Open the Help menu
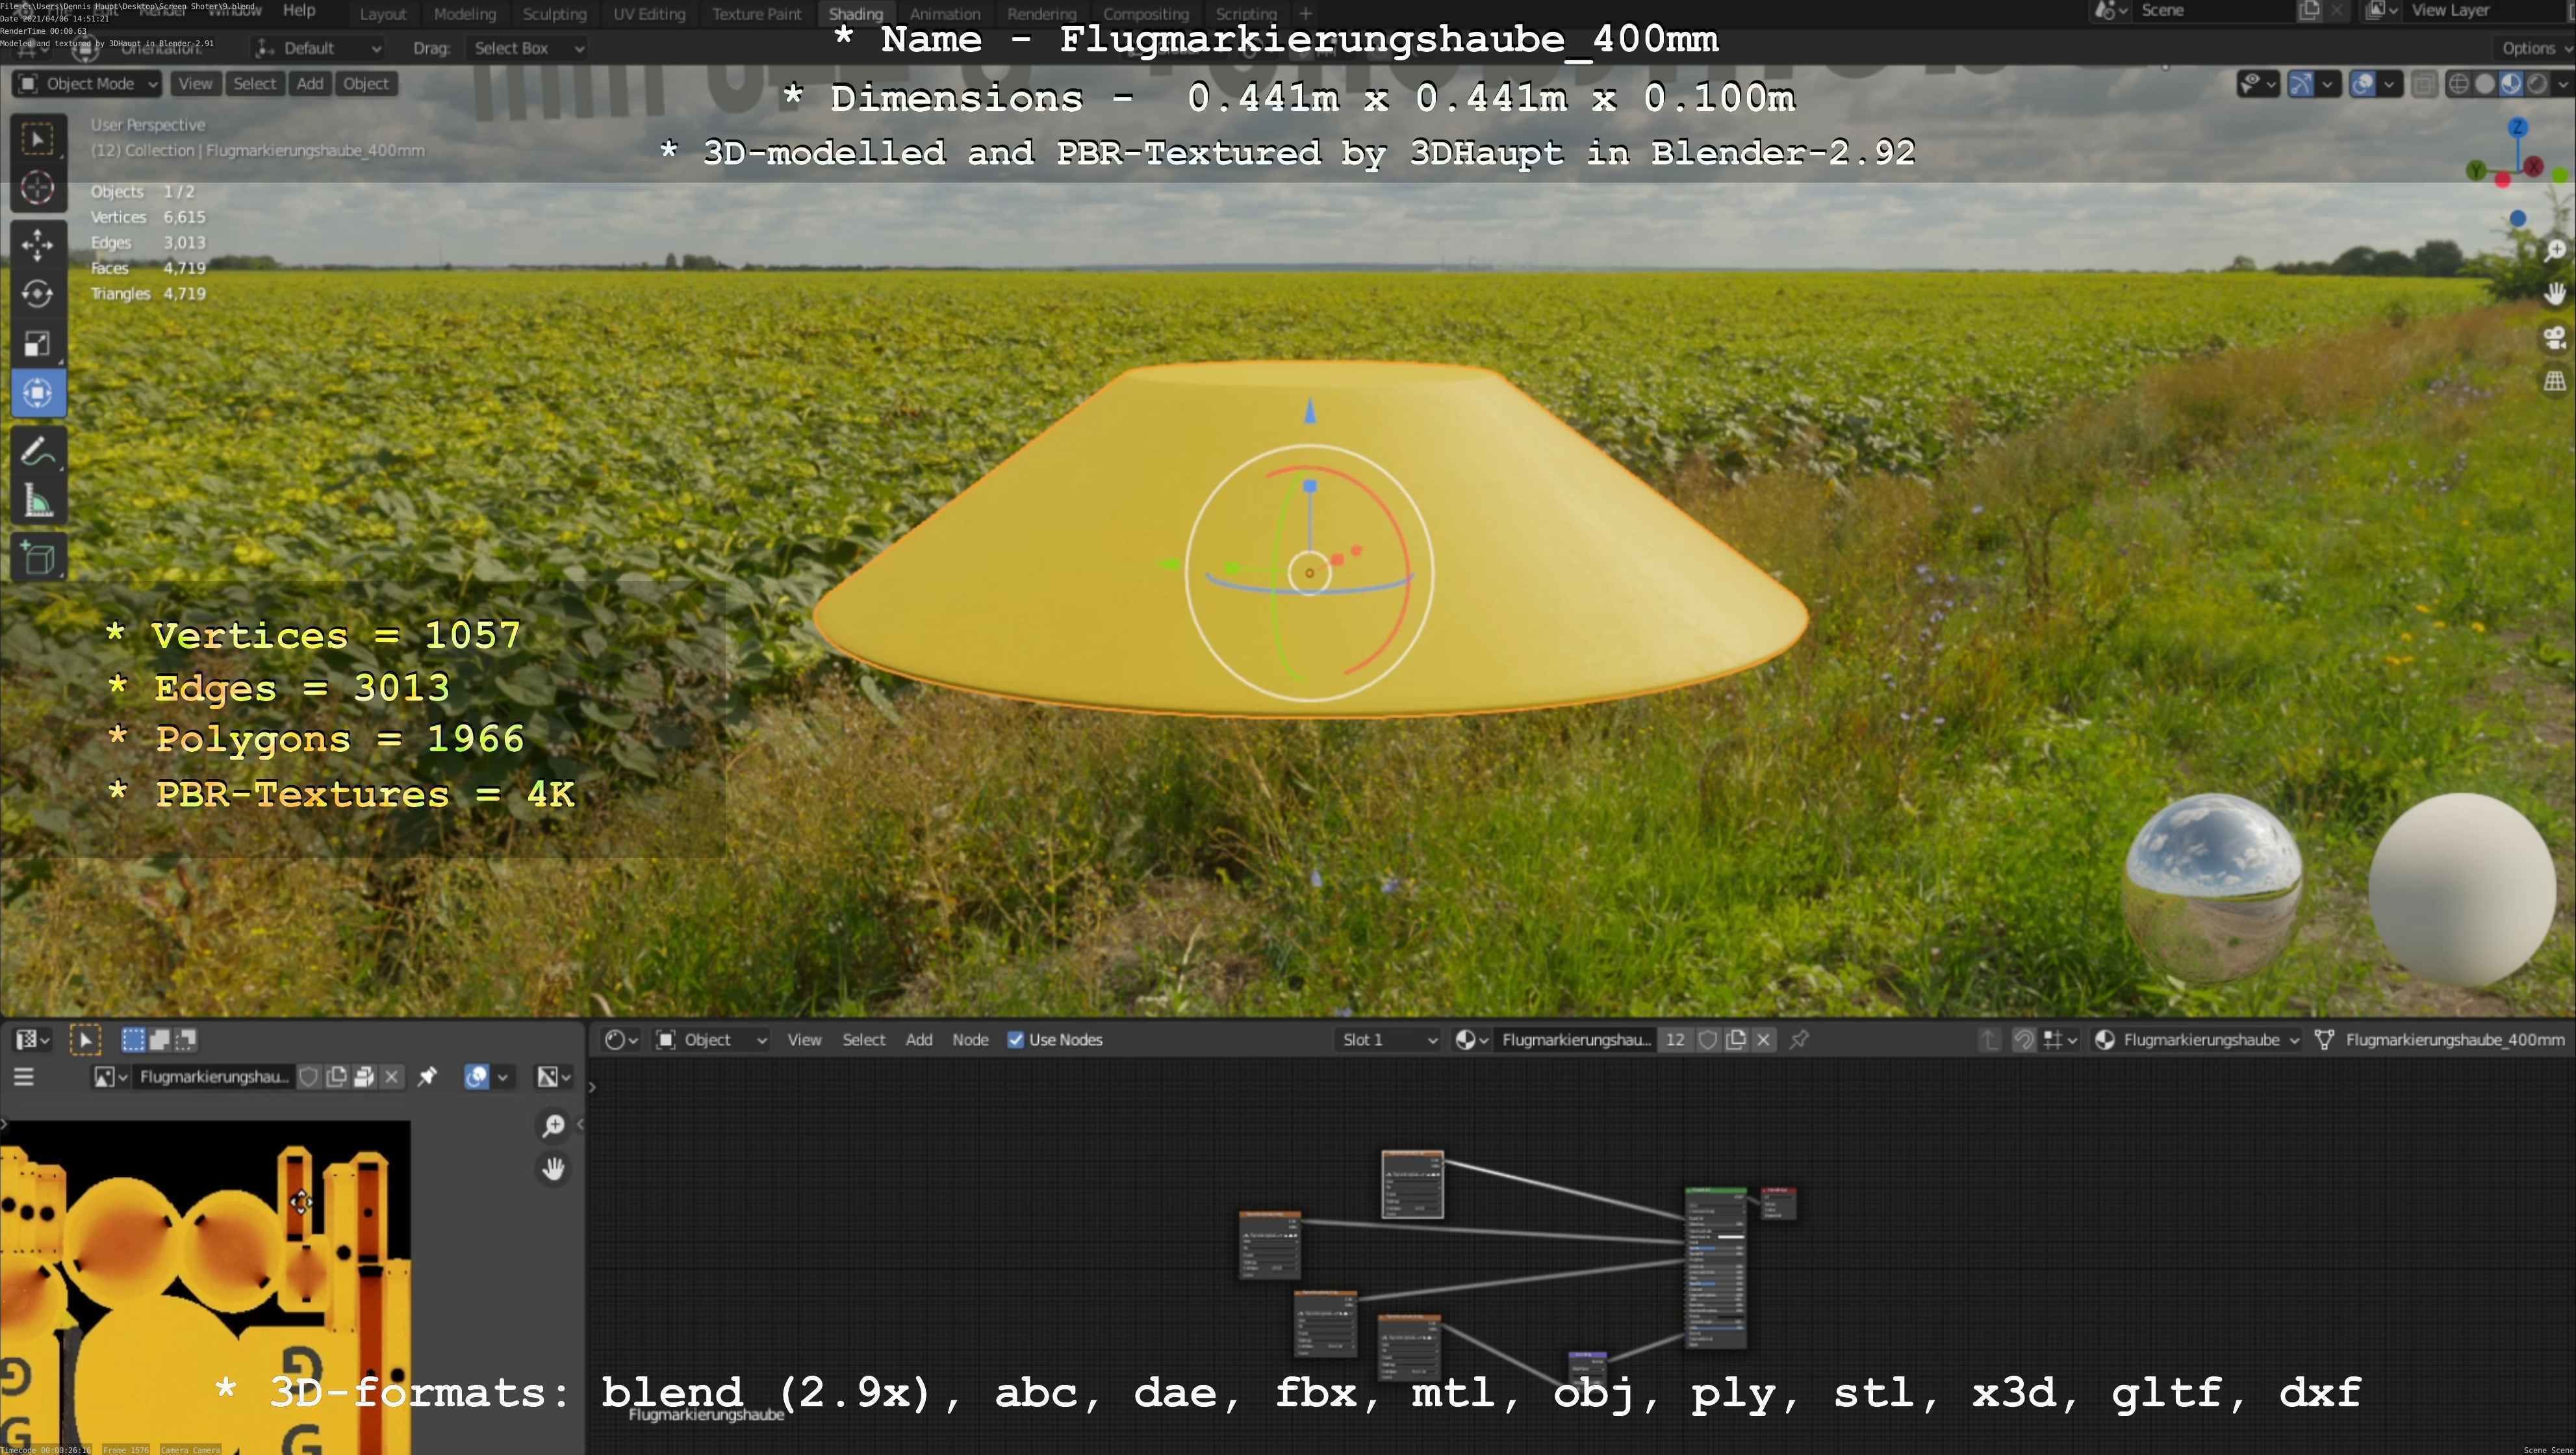This screenshot has width=2576, height=1455. click(298, 10)
